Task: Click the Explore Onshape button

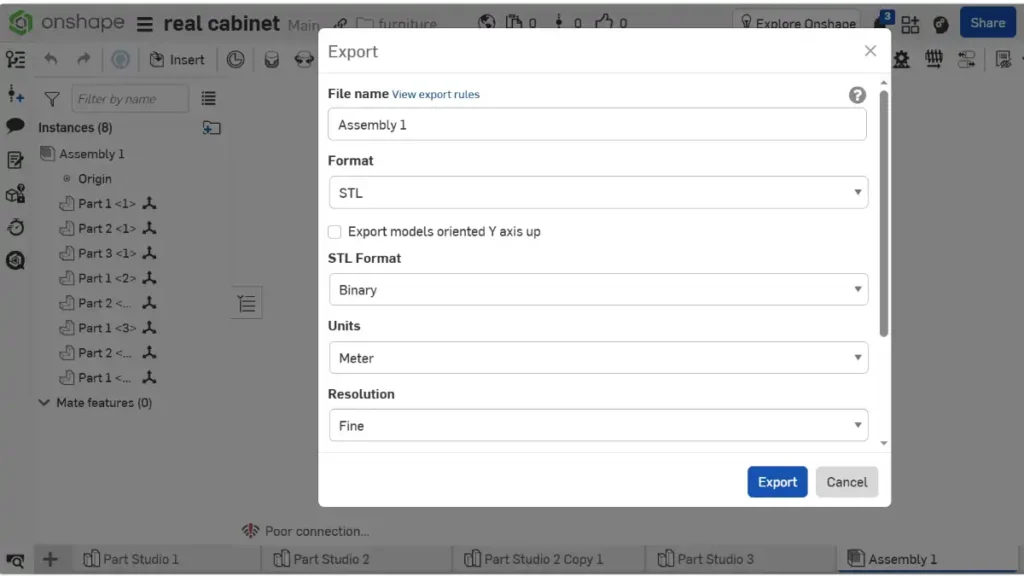Action: pos(797,23)
